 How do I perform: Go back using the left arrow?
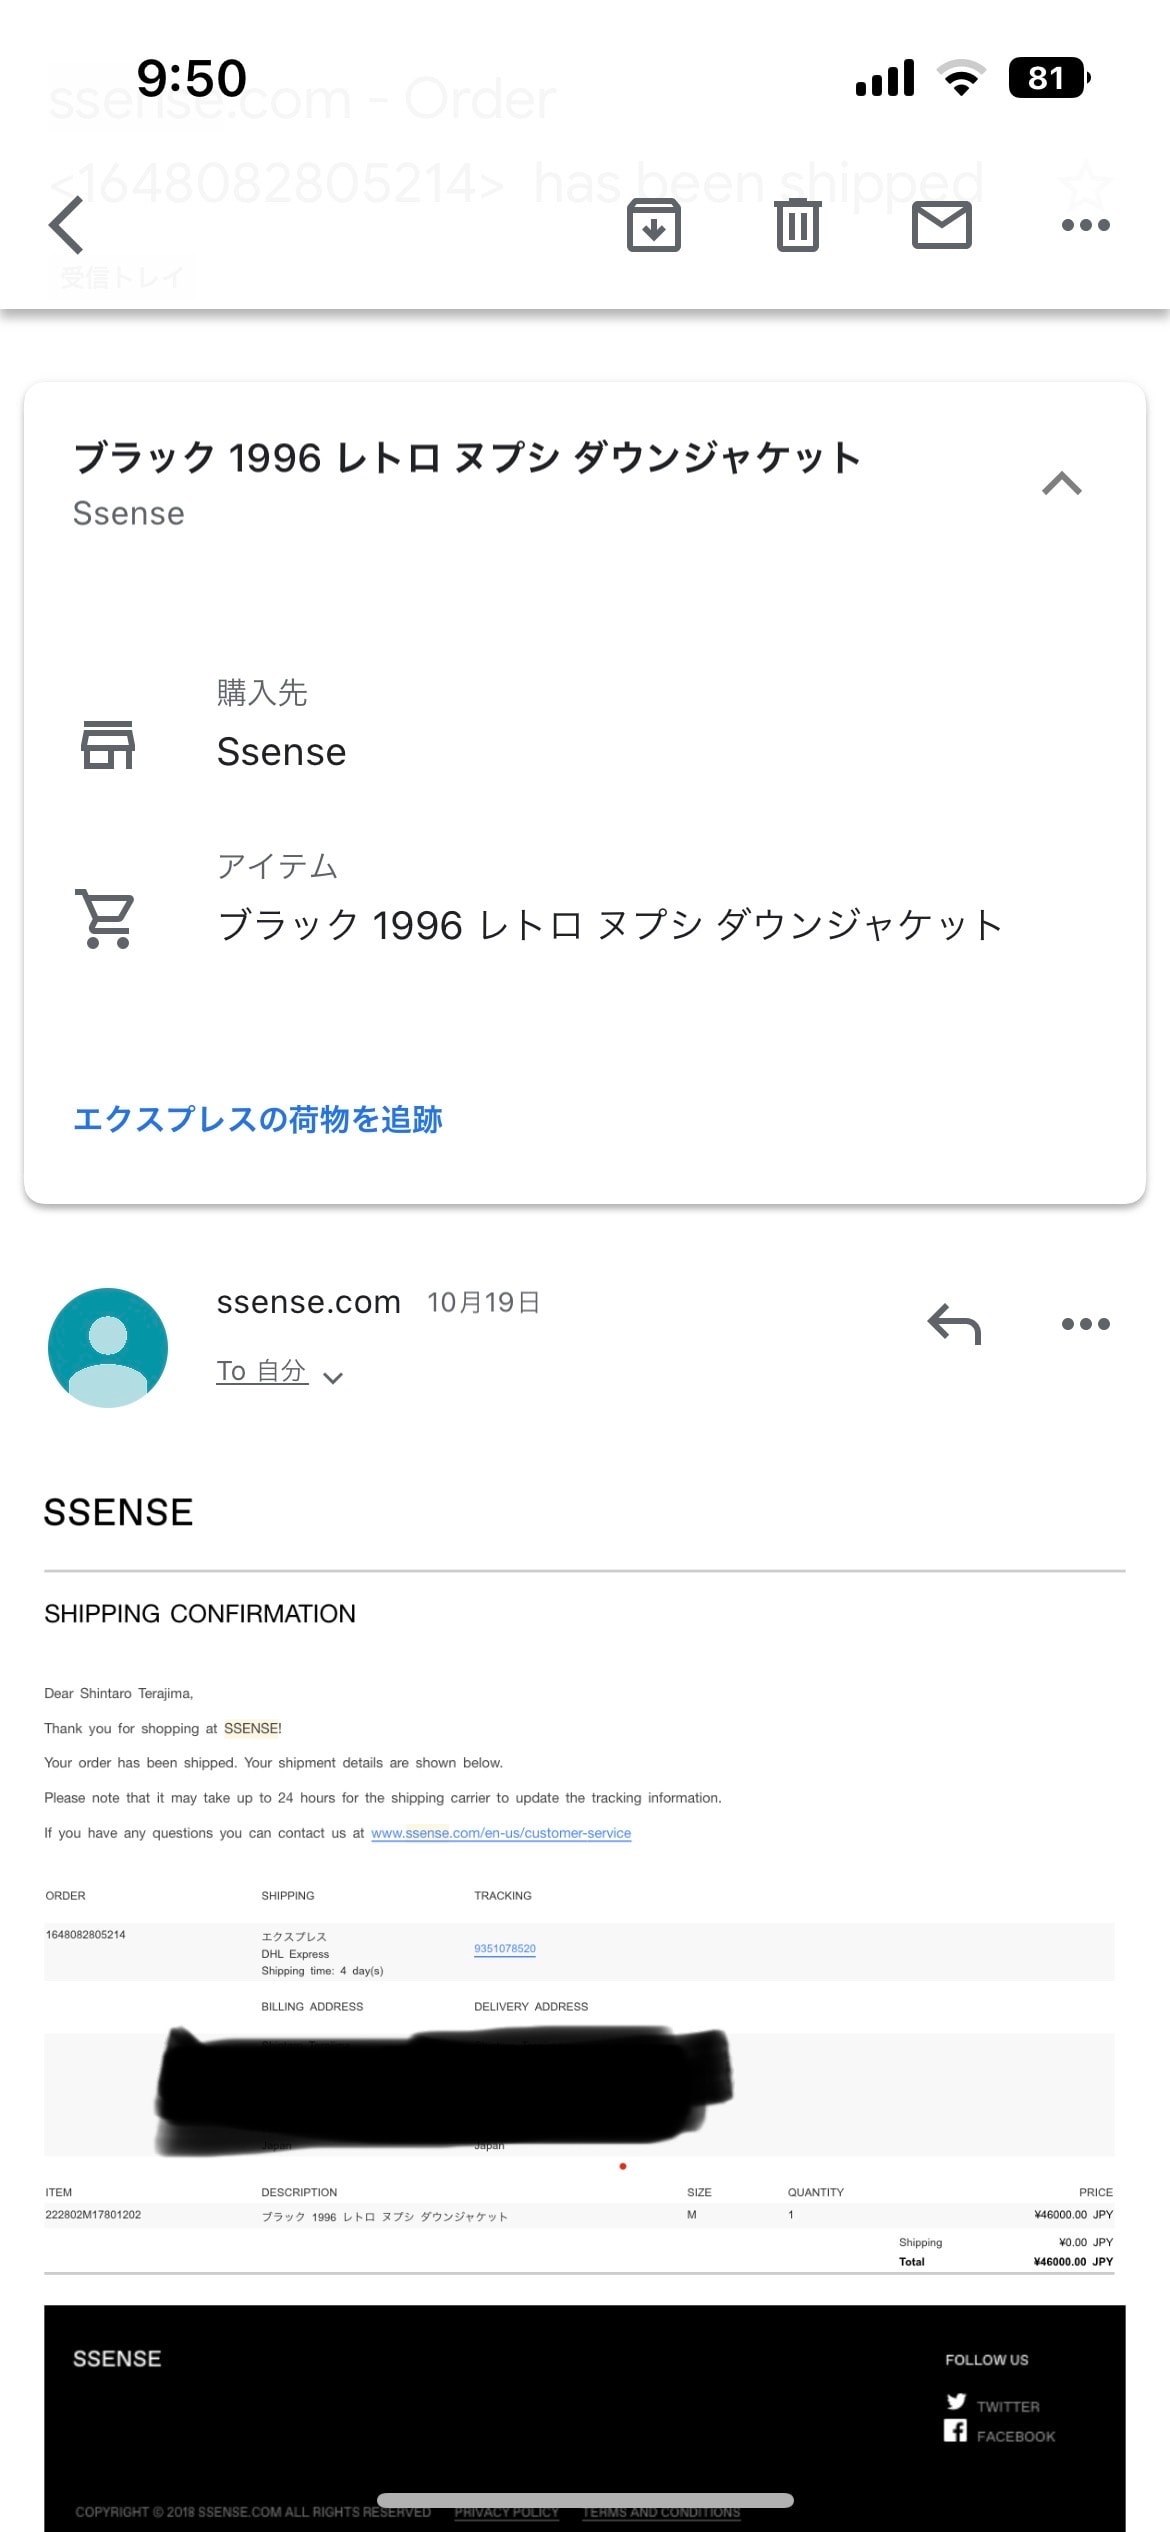[67, 225]
